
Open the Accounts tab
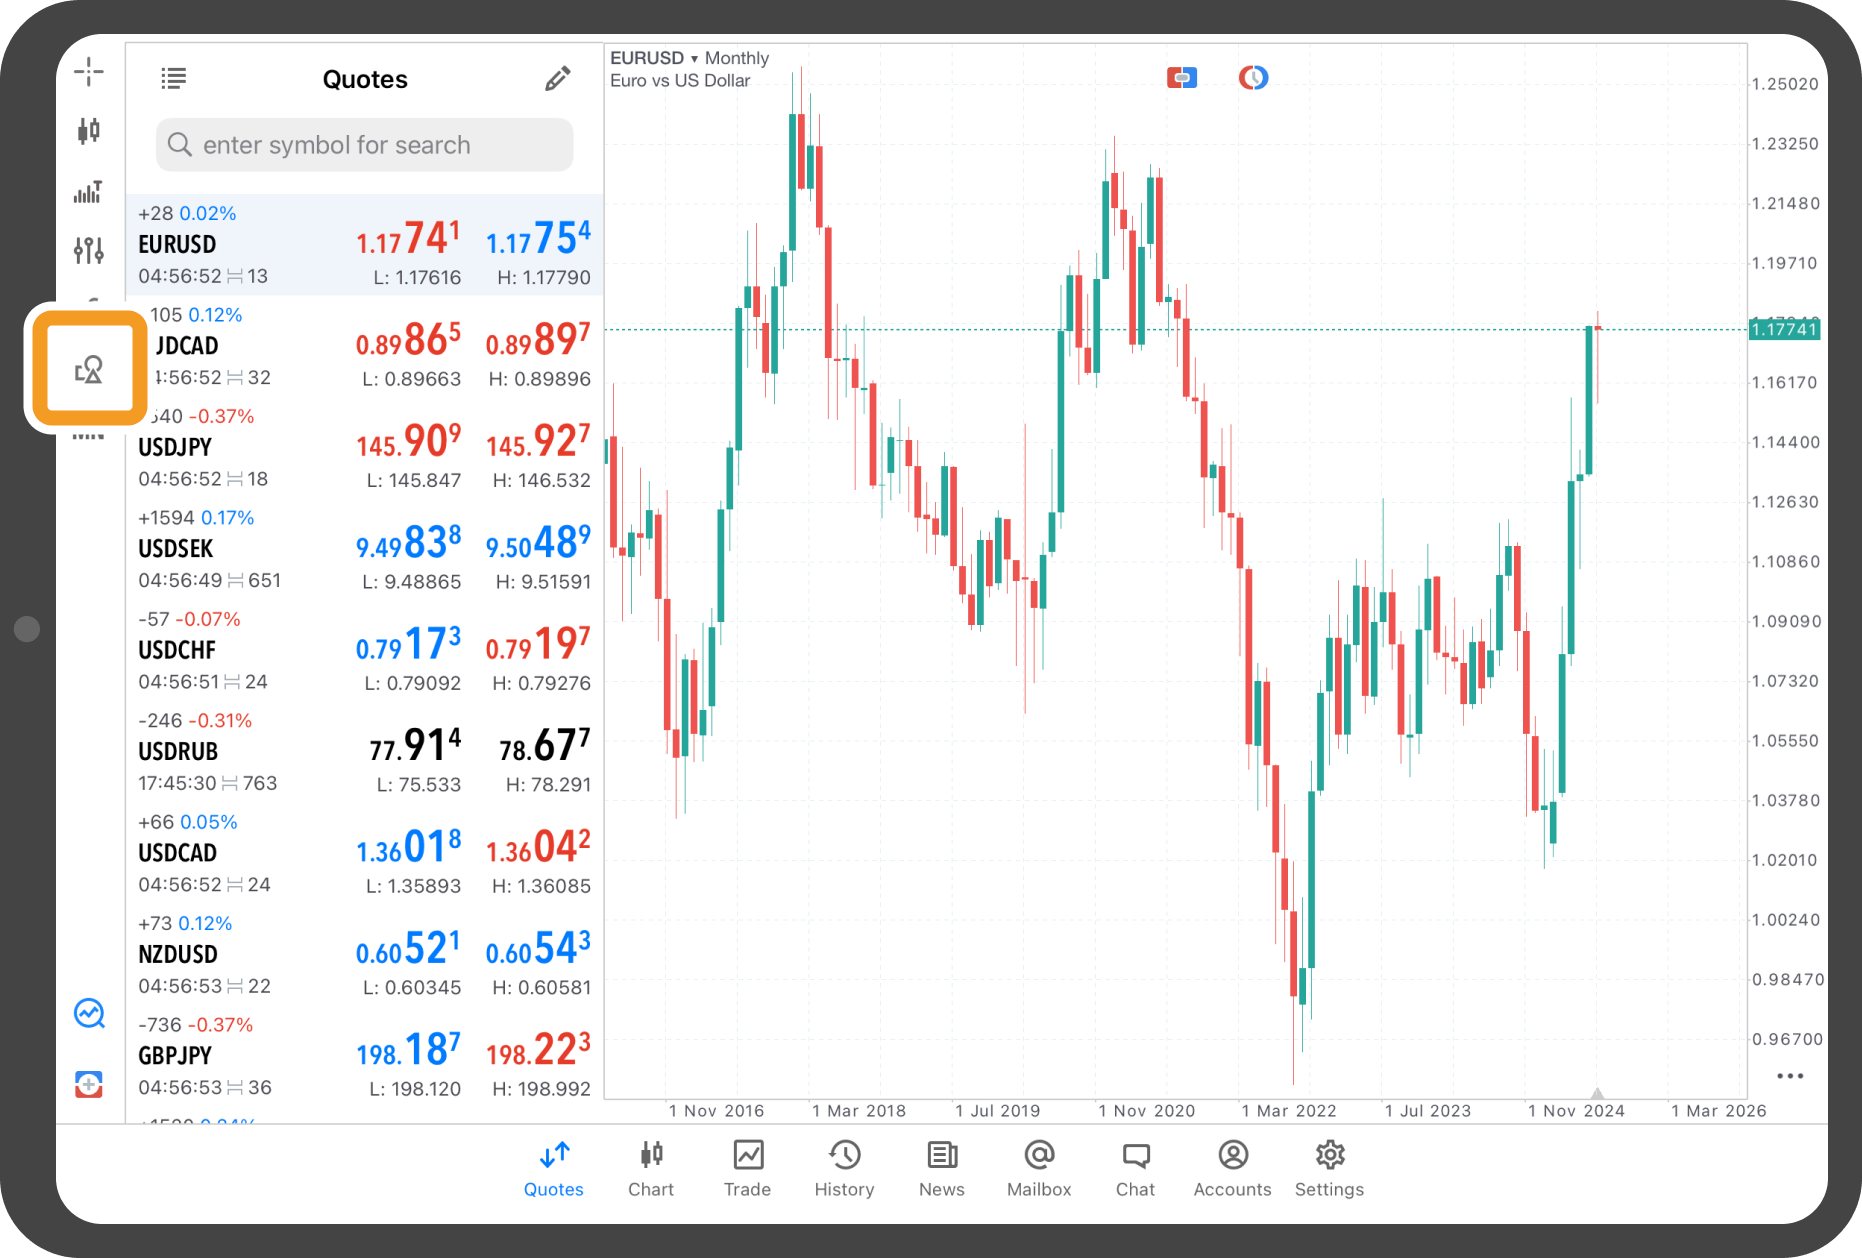[x=1233, y=1168]
